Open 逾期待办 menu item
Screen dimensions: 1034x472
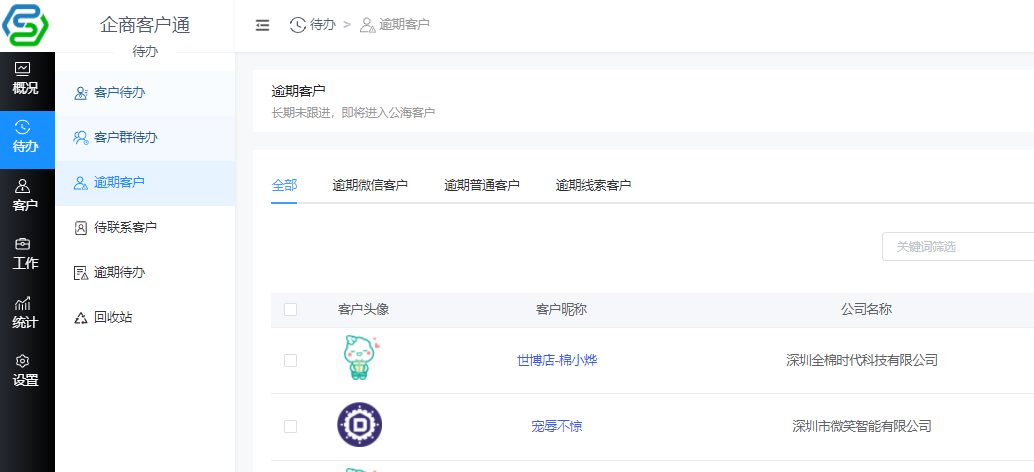[146, 273]
